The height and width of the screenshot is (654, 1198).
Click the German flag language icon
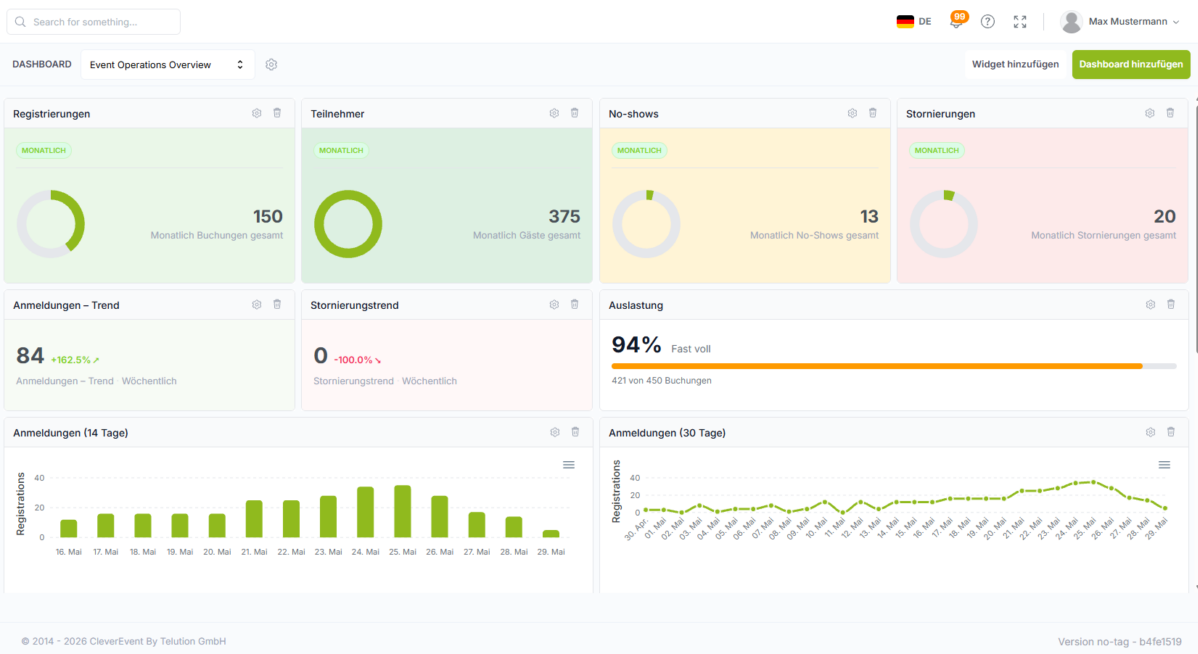pos(905,21)
